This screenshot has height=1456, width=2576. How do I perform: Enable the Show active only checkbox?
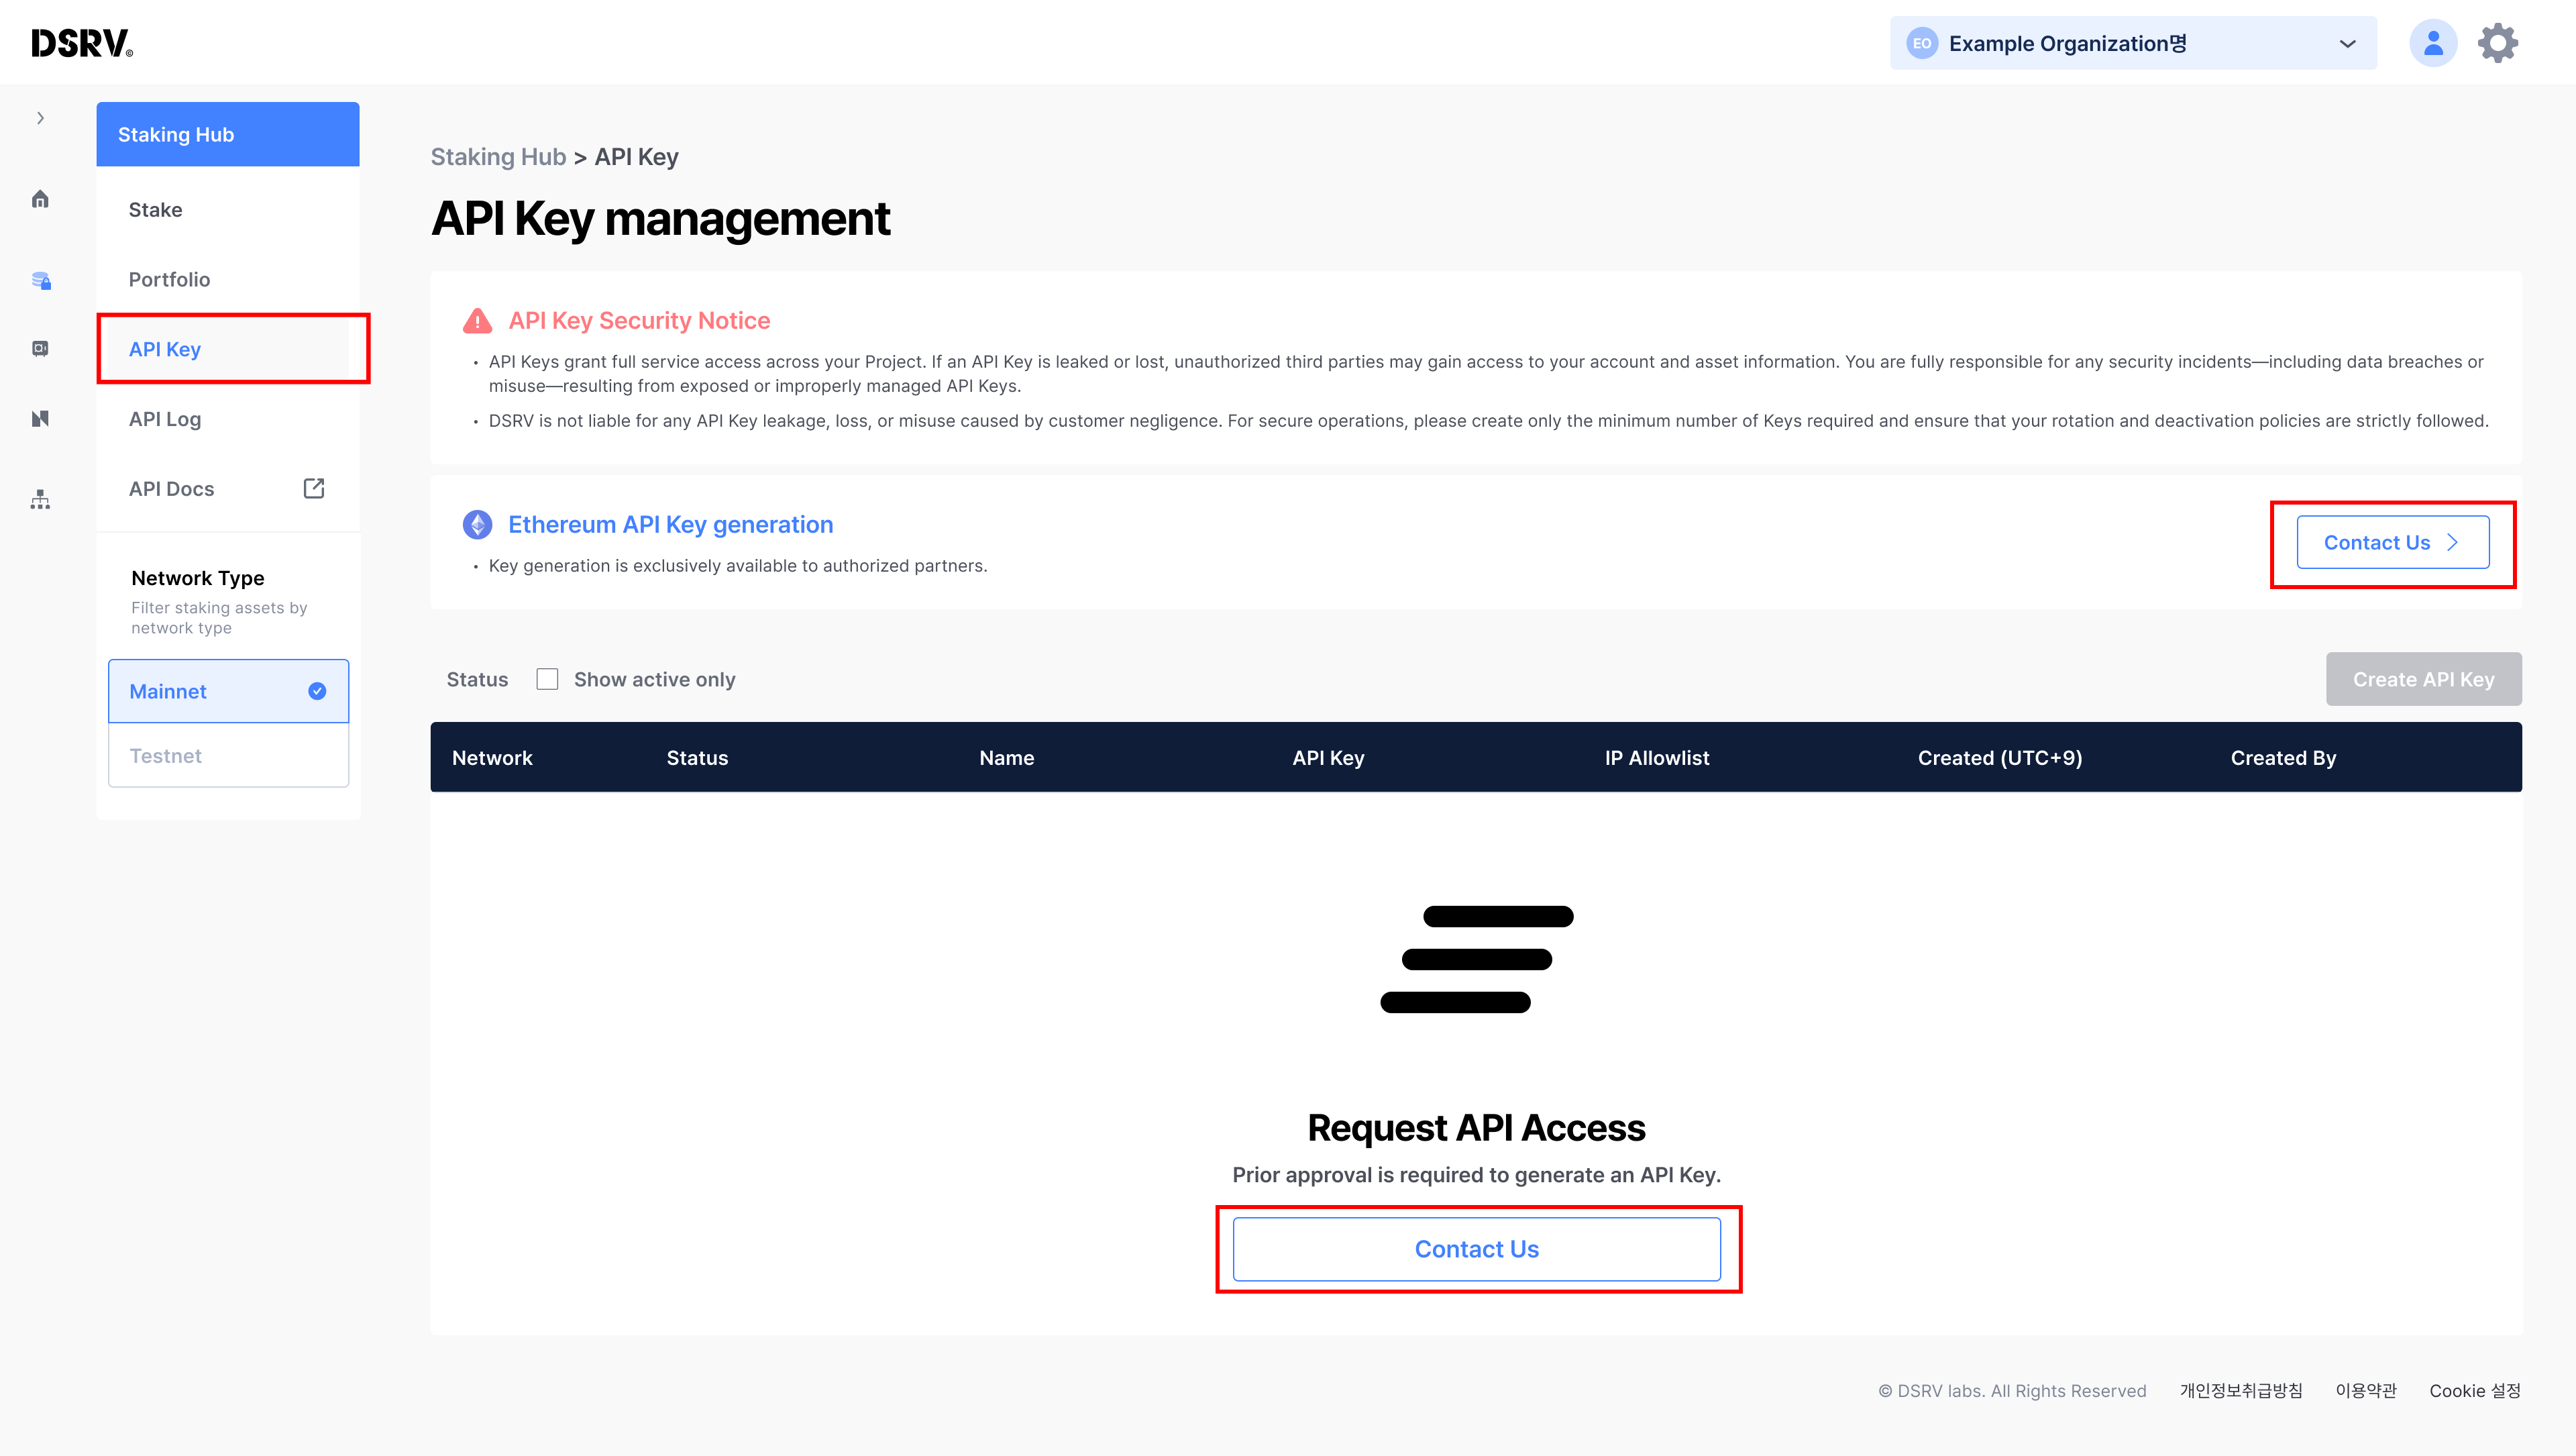[547, 679]
